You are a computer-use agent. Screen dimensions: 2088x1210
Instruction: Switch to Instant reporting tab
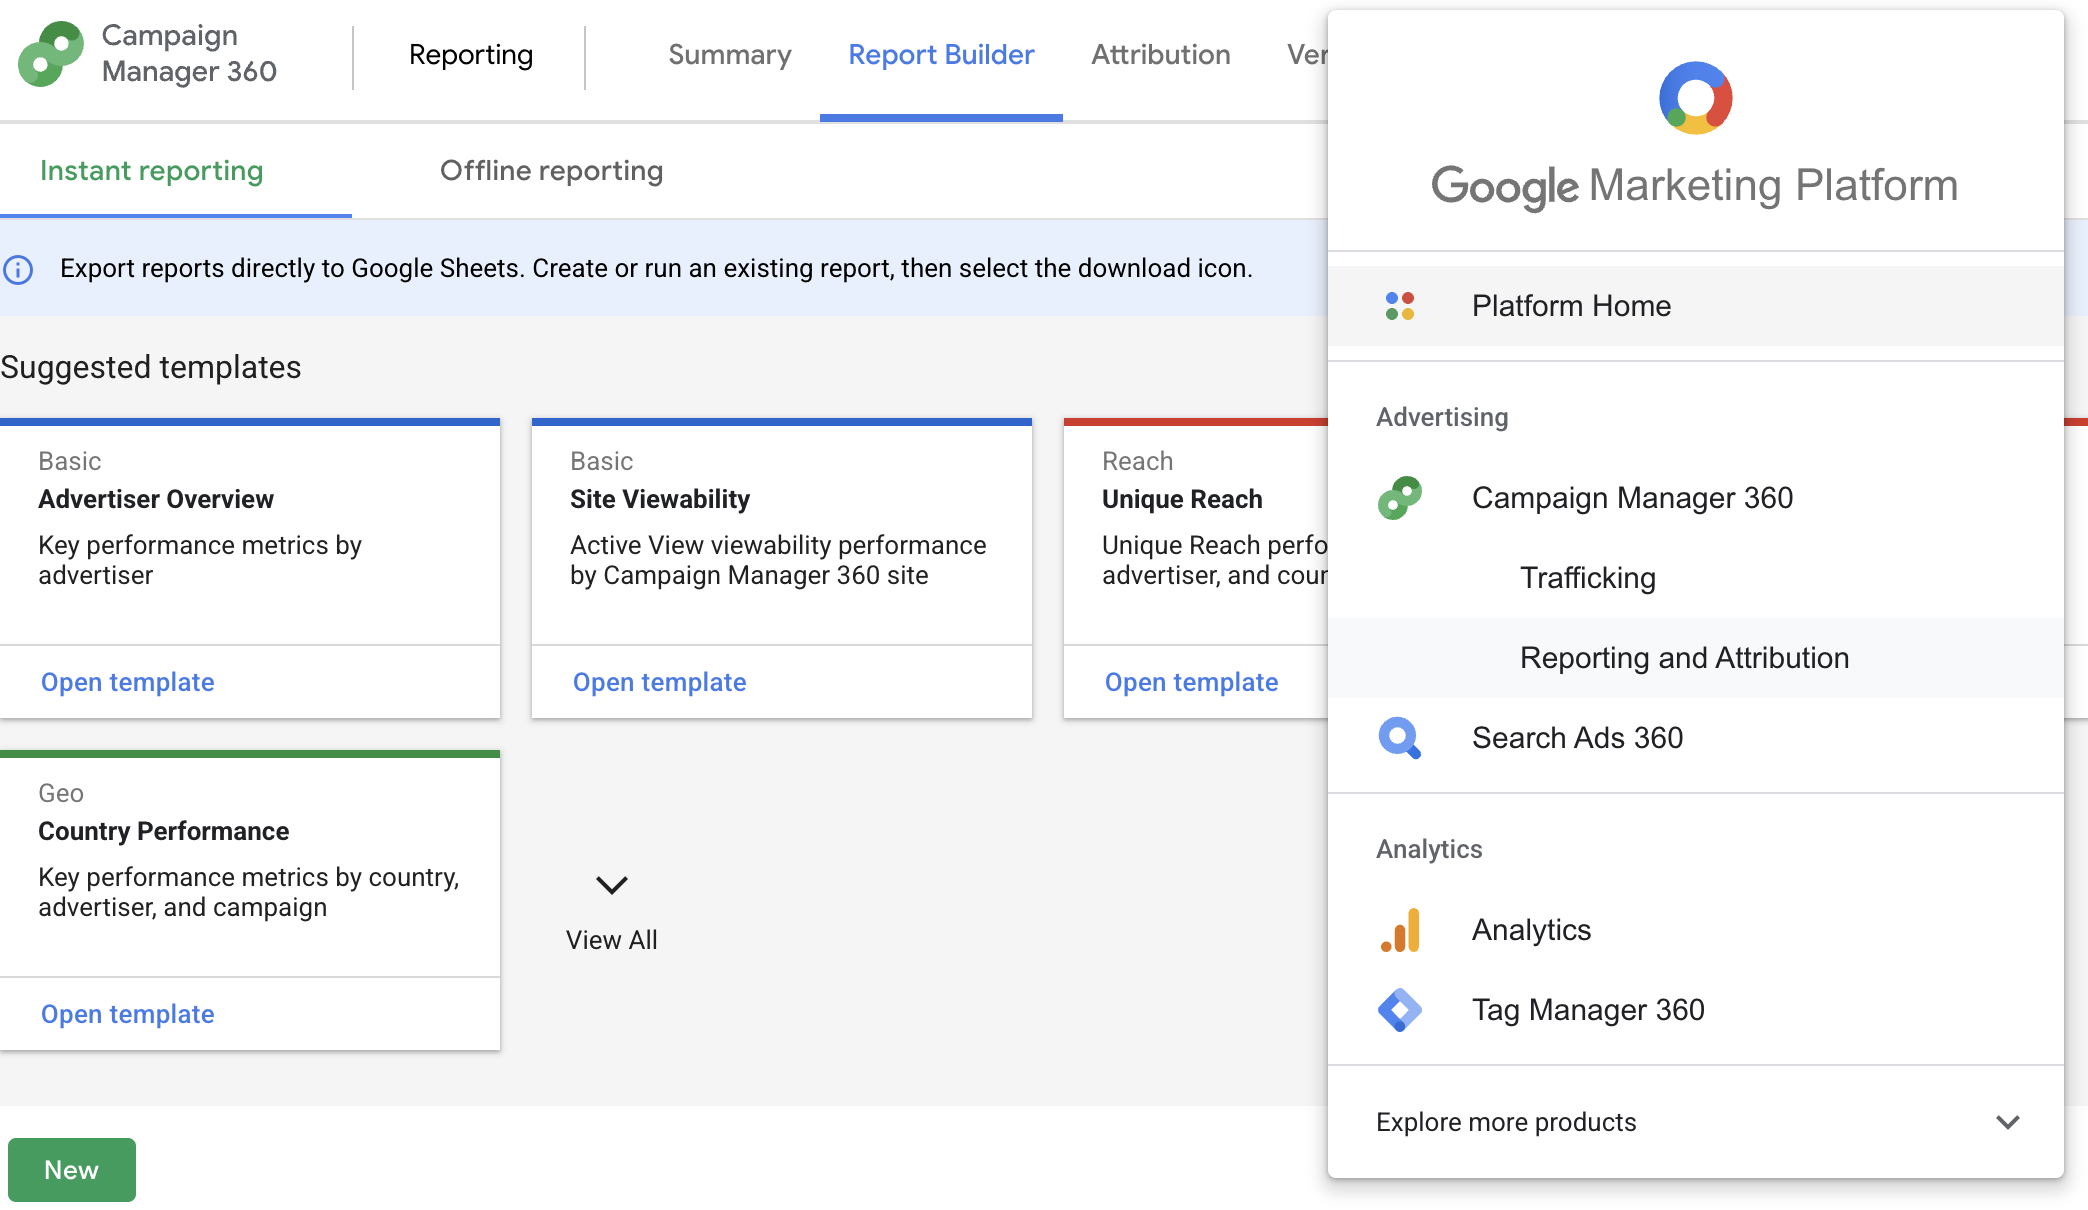tap(152, 171)
